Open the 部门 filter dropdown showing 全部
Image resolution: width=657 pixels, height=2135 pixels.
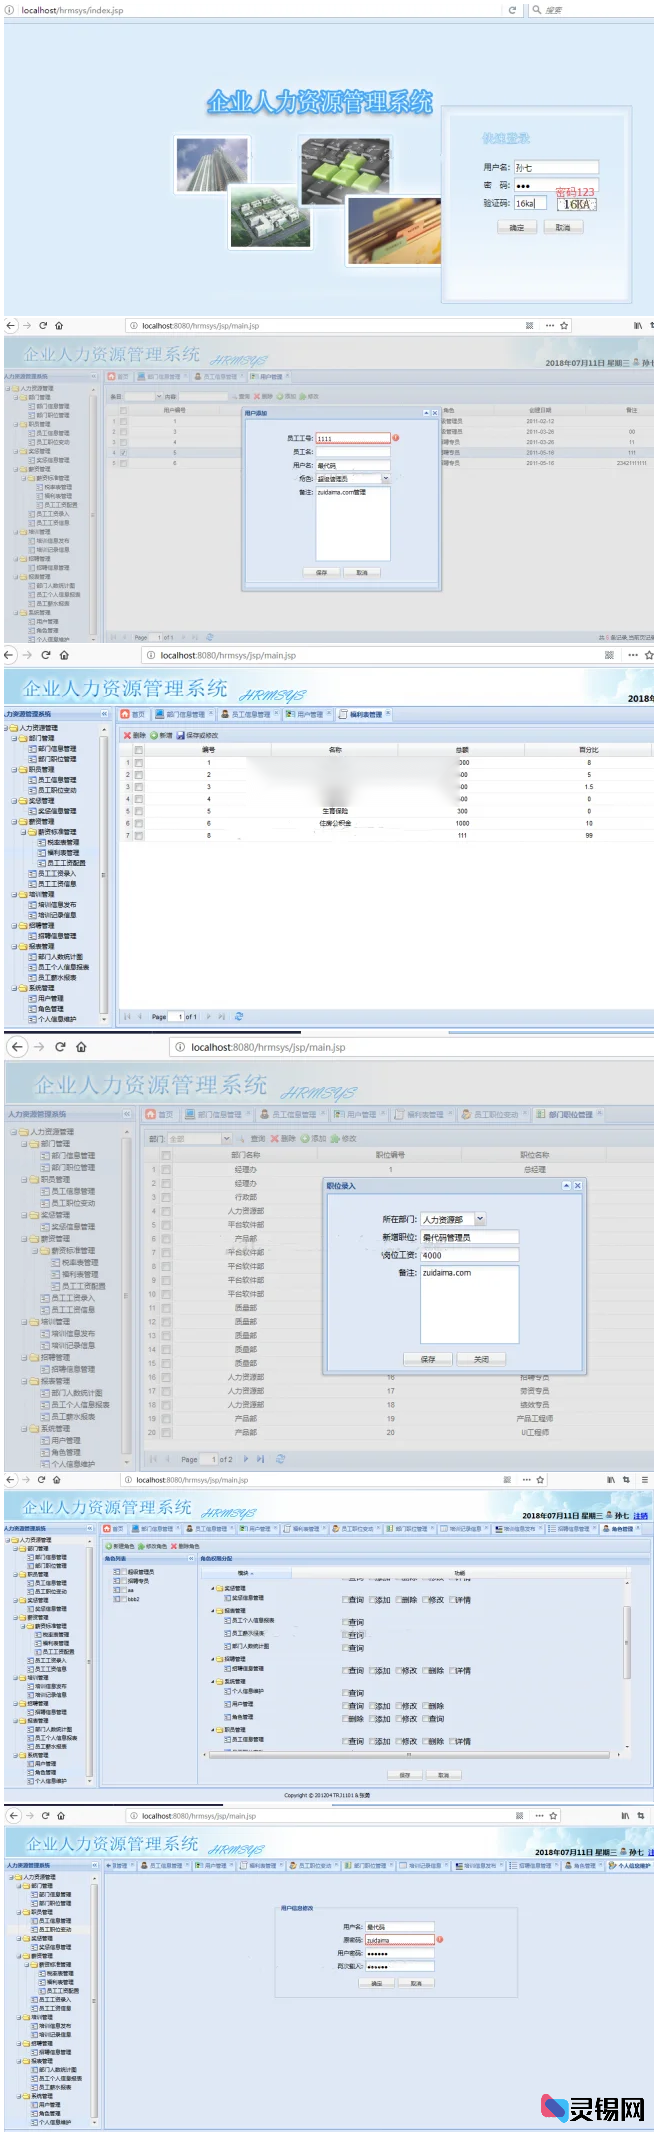(x=227, y=1139)
